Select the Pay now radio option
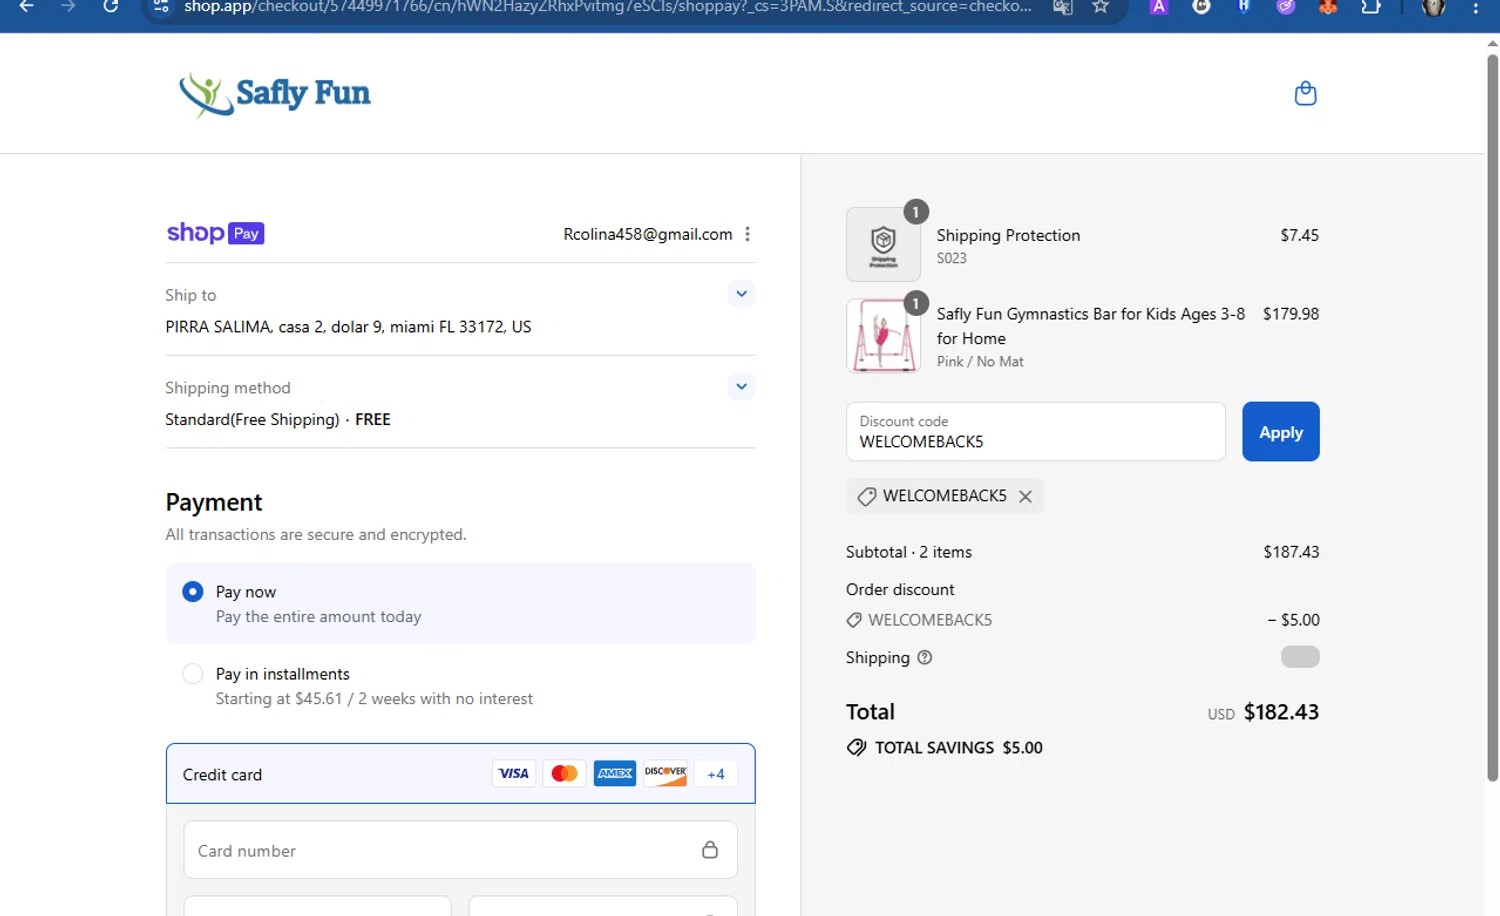Viewport: 1500px width, 916px height. point(193,592)
